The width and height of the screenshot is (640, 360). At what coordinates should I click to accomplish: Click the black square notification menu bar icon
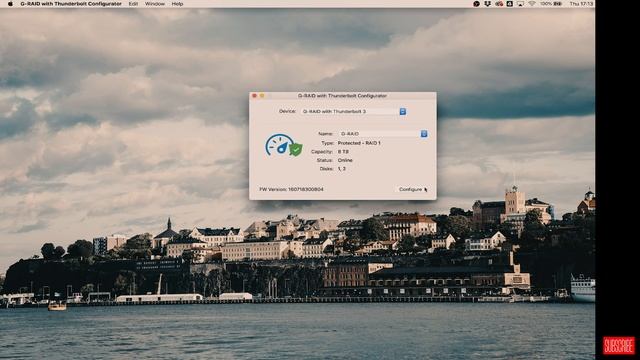[x=509, y=4]
